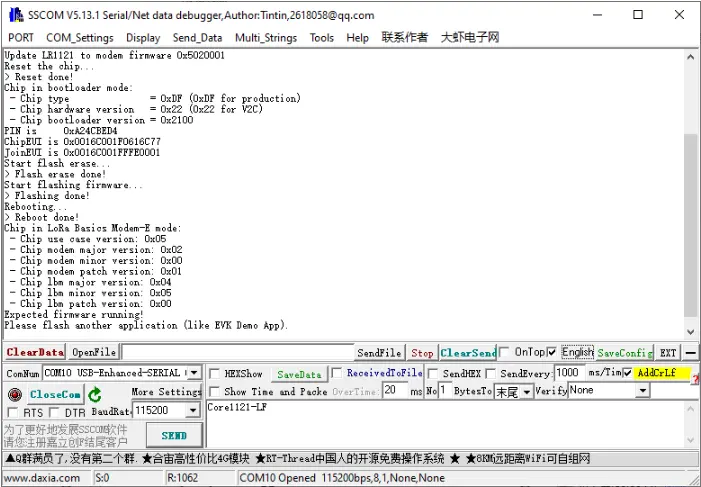The image size is (701, 487).
Task: Click the green refresh ports icon
Action: (x=95, y=394)
